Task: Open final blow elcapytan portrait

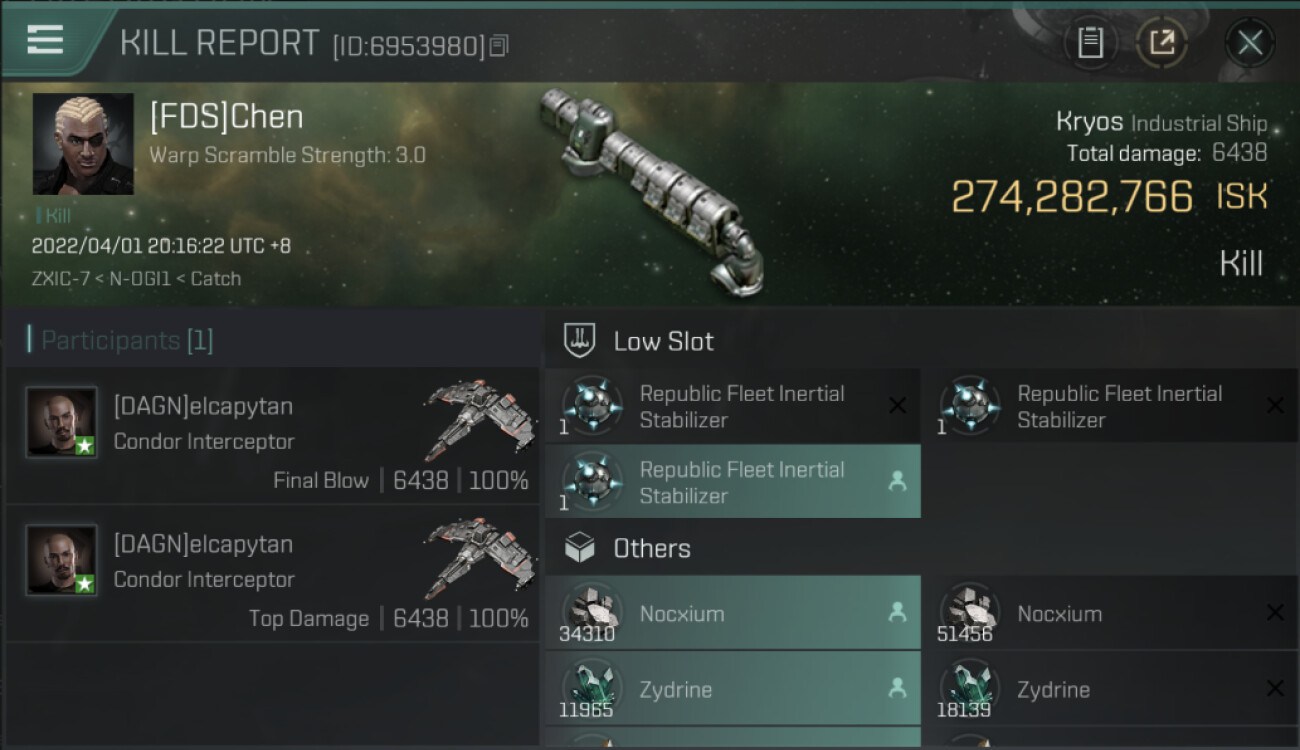Action: [x=62, y=422]
